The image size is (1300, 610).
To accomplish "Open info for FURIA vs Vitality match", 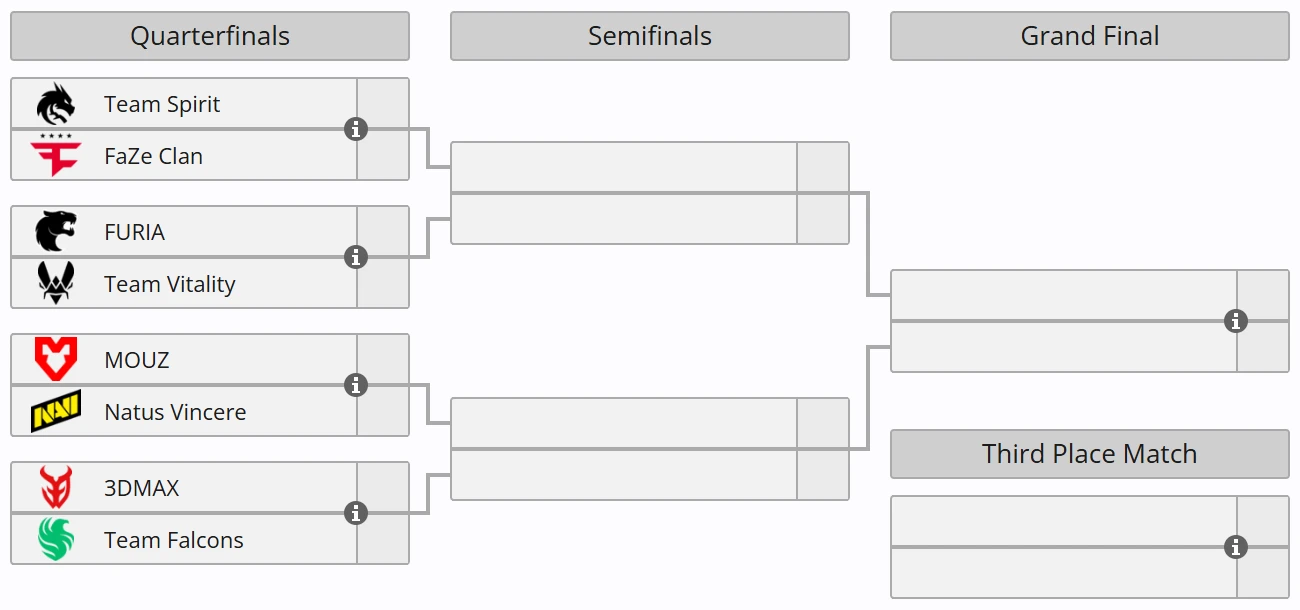I will point(356,257).
